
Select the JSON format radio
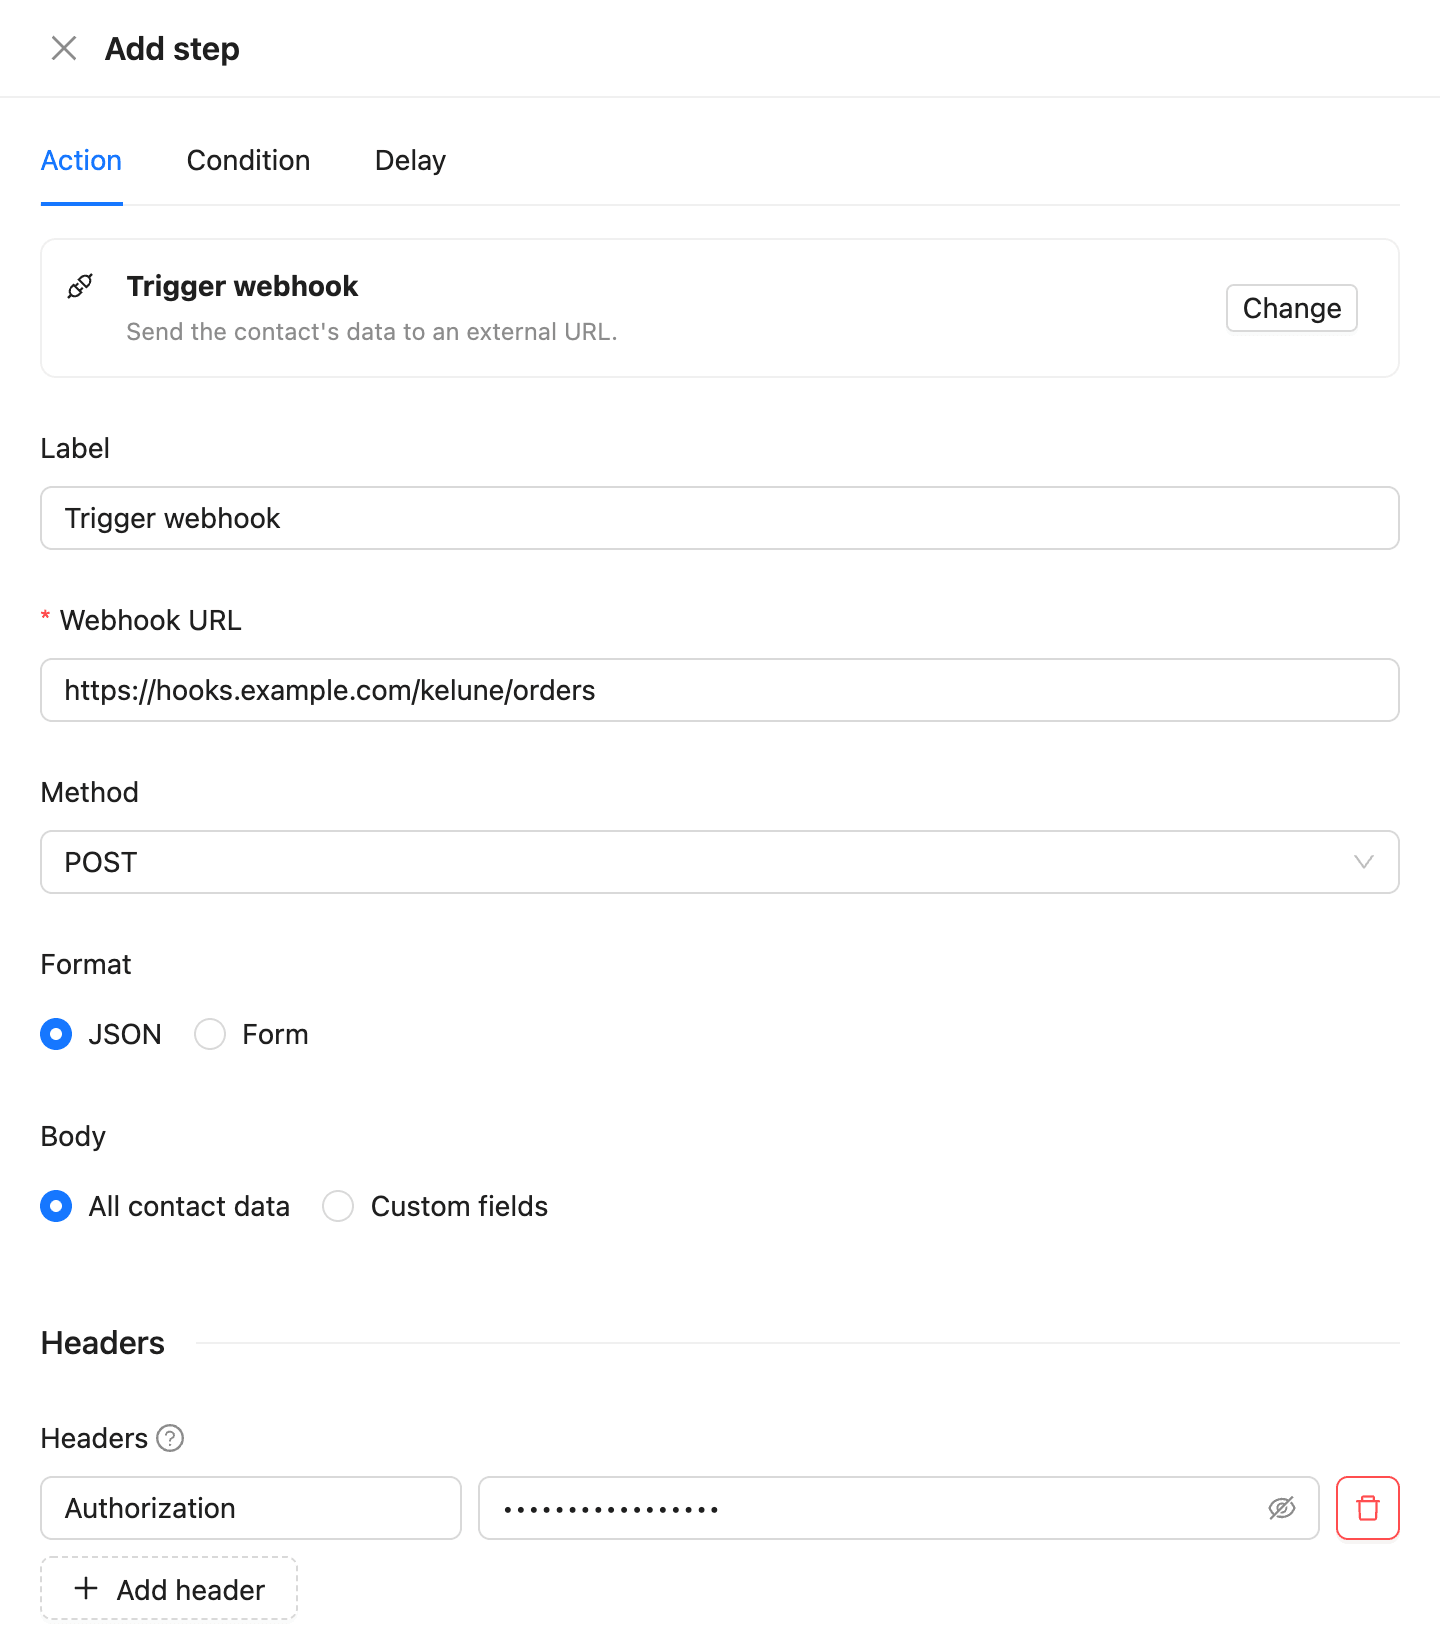56,1034
